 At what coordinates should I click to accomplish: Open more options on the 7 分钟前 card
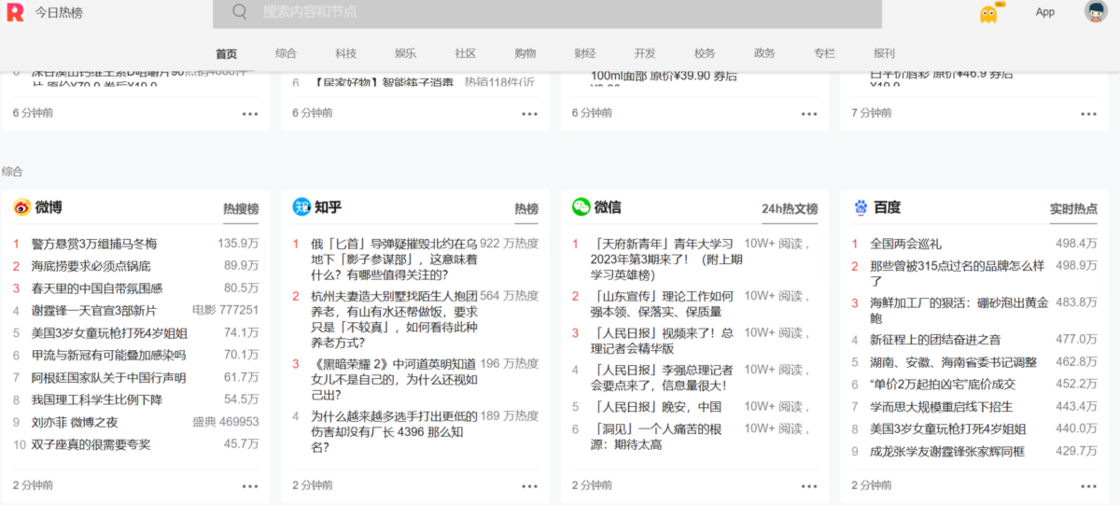click(x=1089, y=114)
